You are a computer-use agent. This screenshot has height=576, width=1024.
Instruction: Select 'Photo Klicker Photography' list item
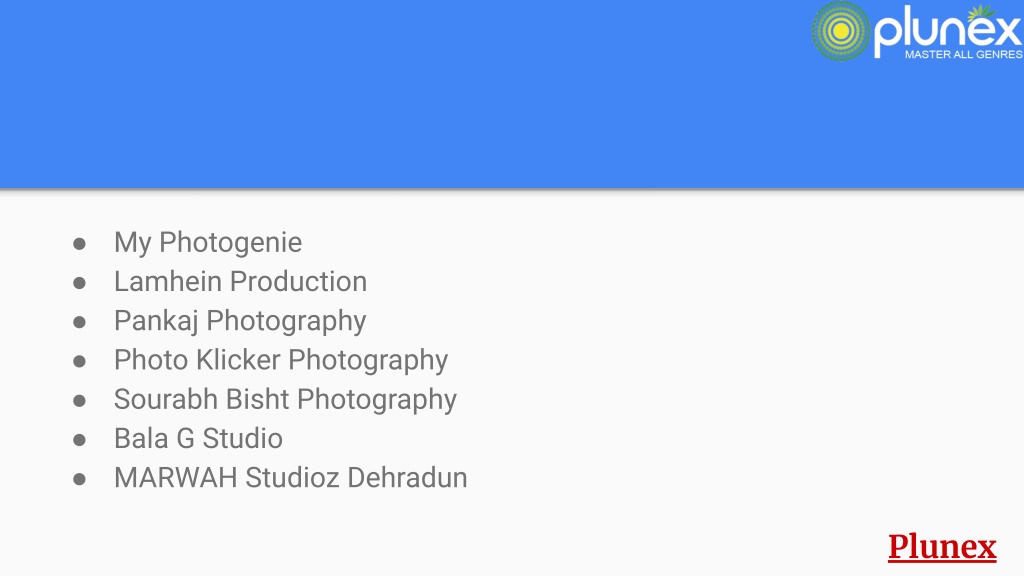[x=281, y=360]
